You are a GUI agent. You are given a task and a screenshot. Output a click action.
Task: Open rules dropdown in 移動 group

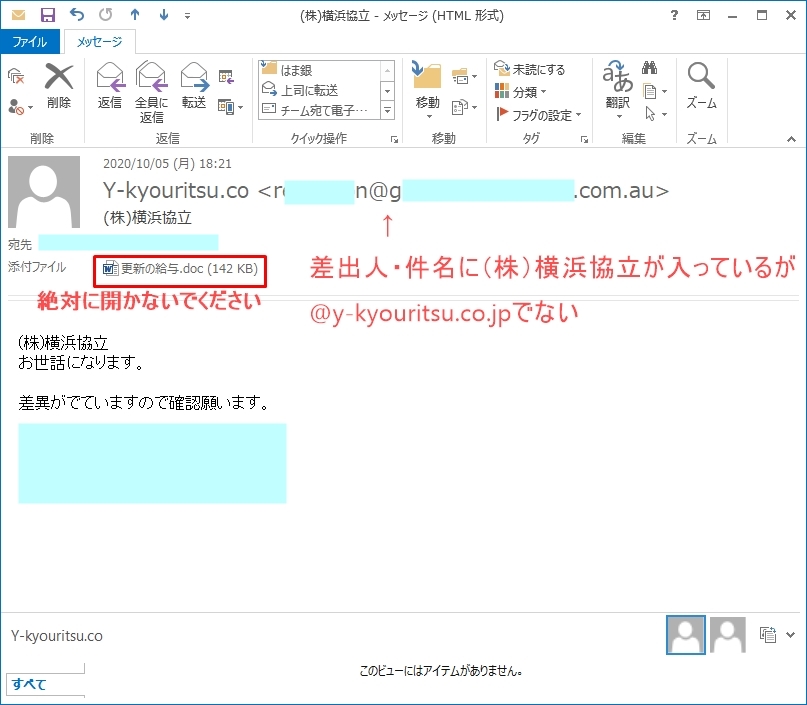click(464, 77)
